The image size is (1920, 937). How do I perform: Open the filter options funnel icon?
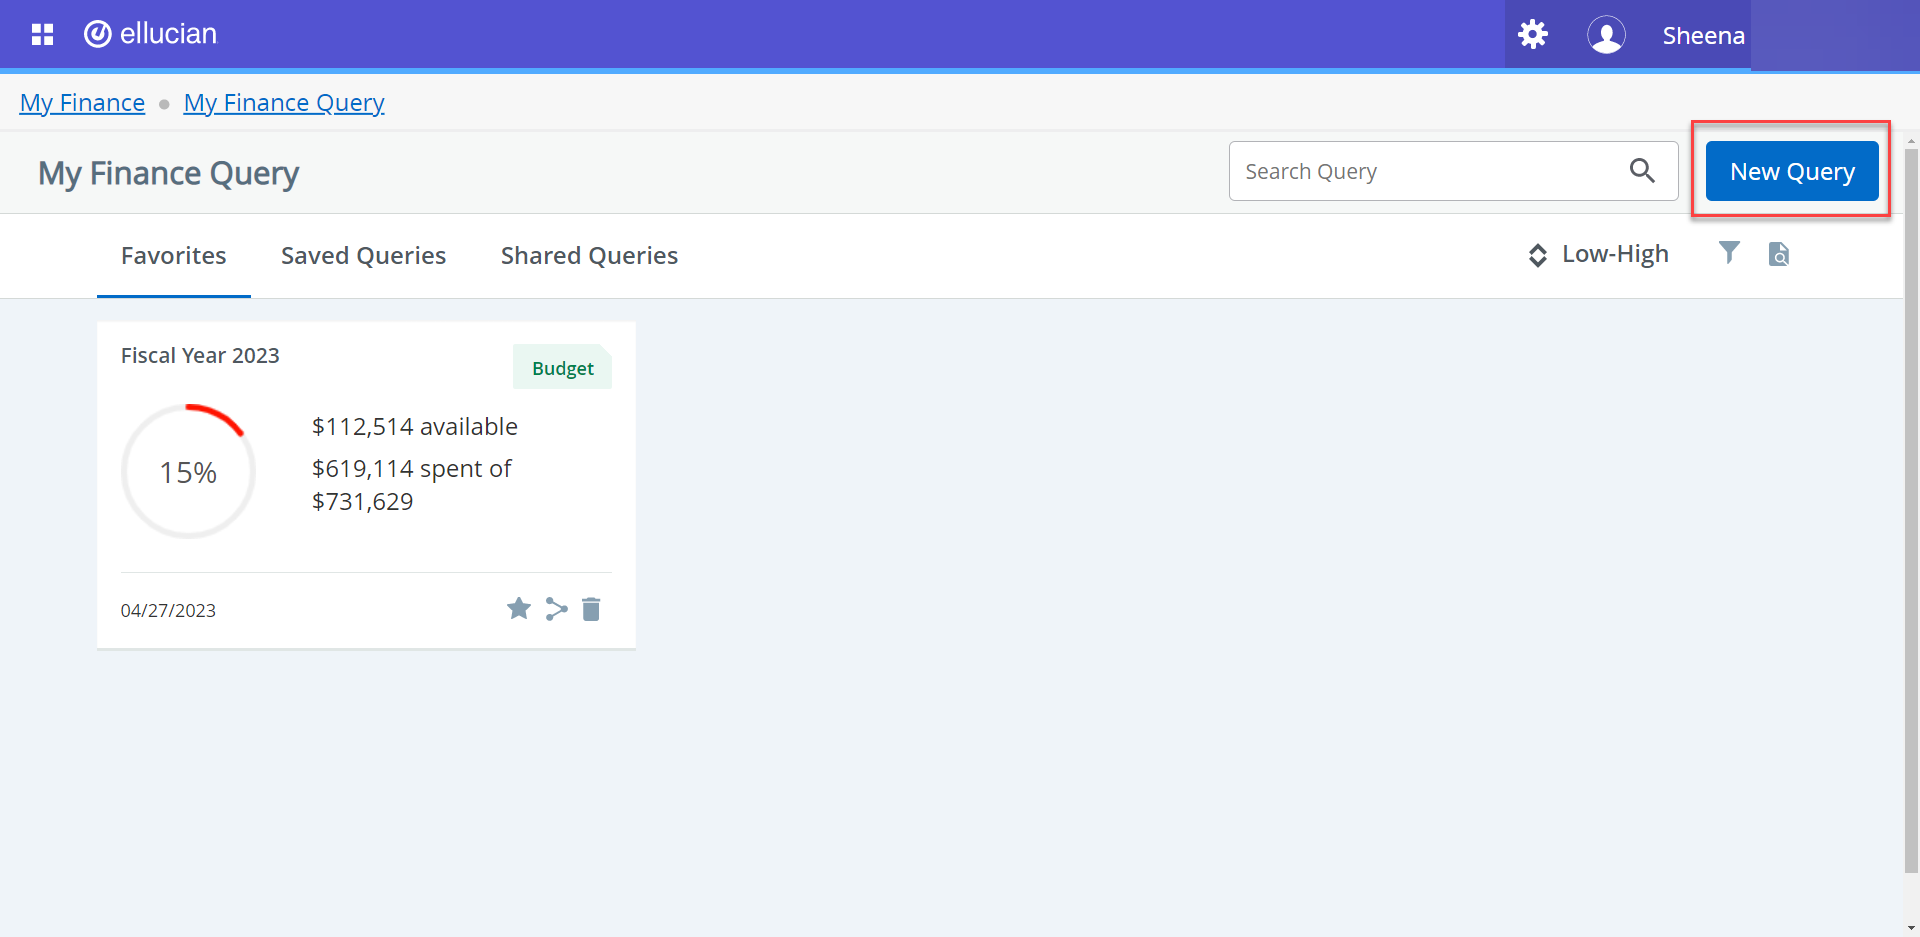coord(1730,253)
